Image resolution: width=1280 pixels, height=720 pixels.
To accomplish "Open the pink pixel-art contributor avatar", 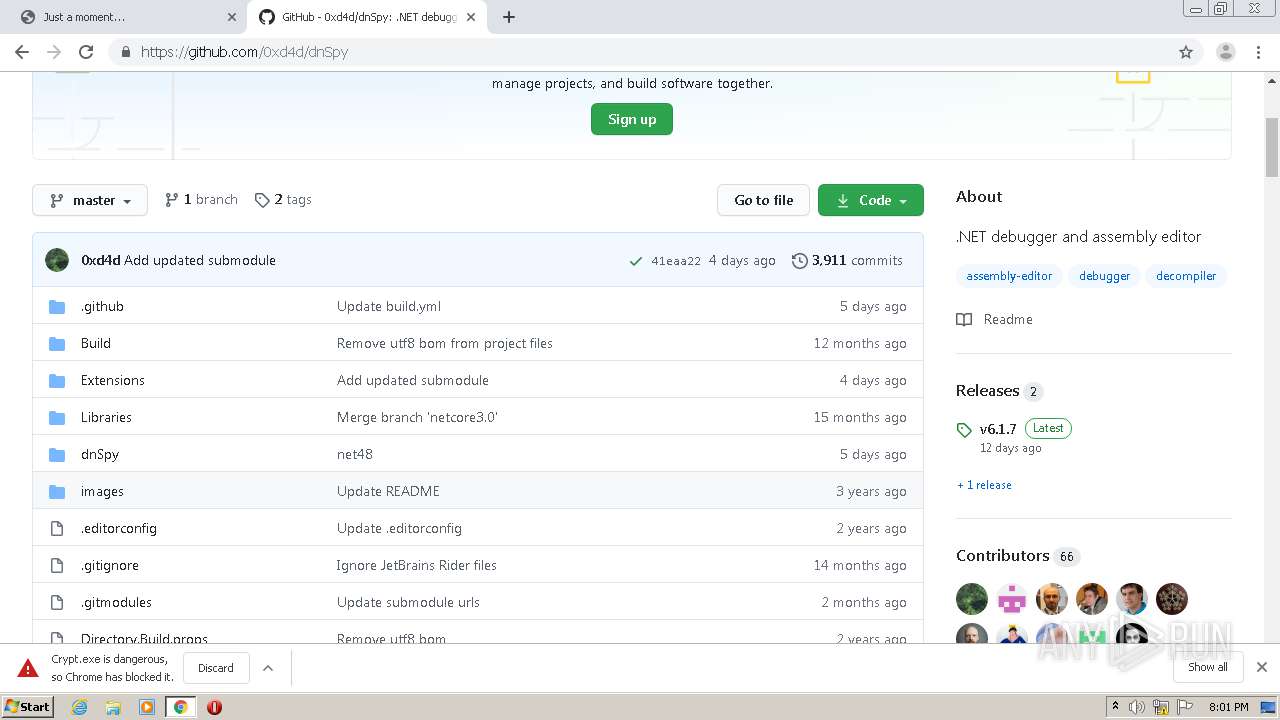I will click(x=1012, y=599).
